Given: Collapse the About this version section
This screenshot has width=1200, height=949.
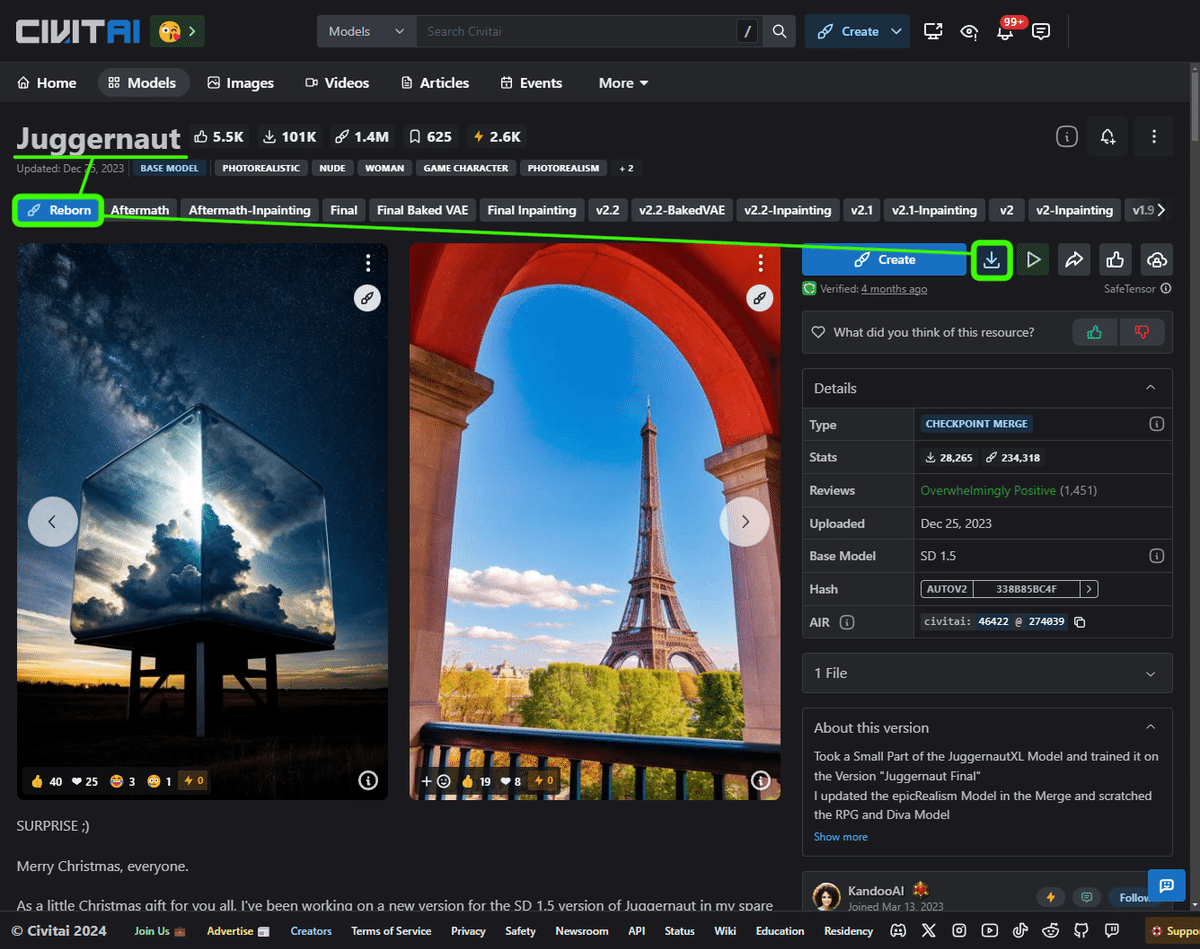Looking at the screenshot, I should 1151,728.
